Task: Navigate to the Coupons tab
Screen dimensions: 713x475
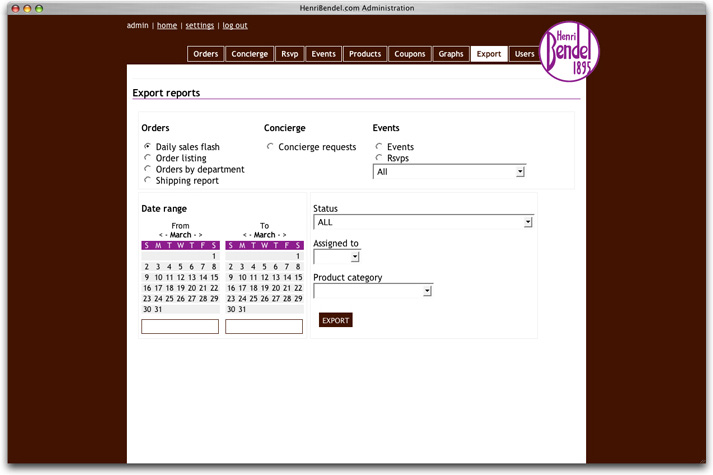Action: pos(409,54)
